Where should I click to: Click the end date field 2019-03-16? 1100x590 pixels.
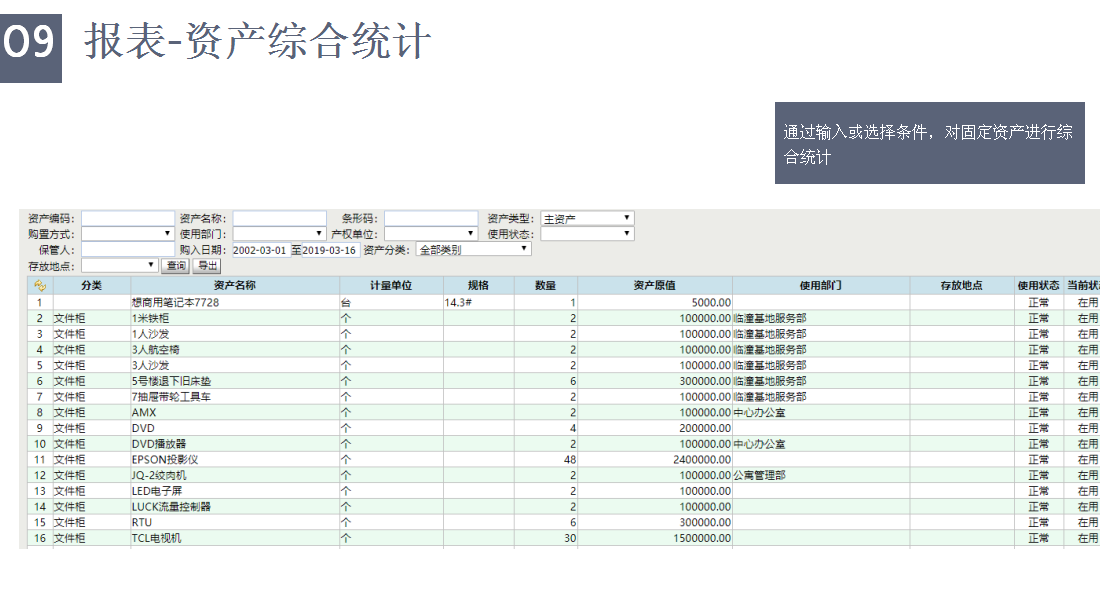[329, 250]
